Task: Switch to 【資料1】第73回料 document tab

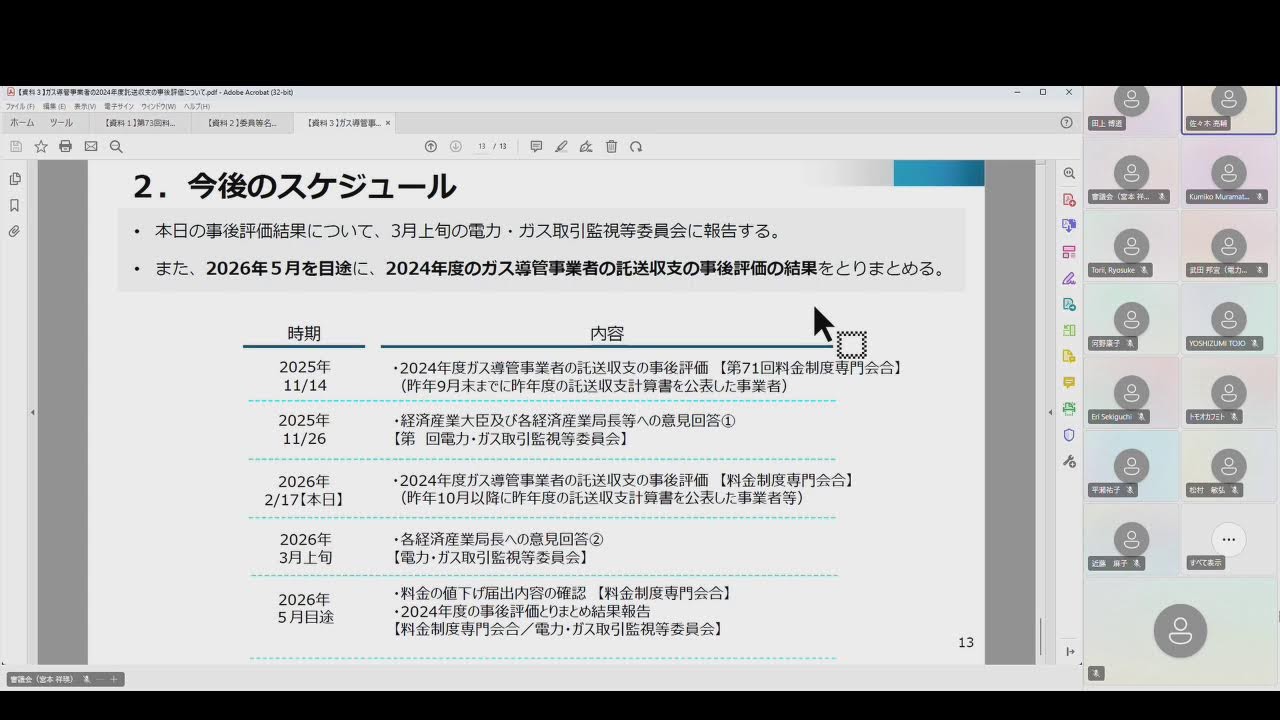Action: click(x=140, y=123)
